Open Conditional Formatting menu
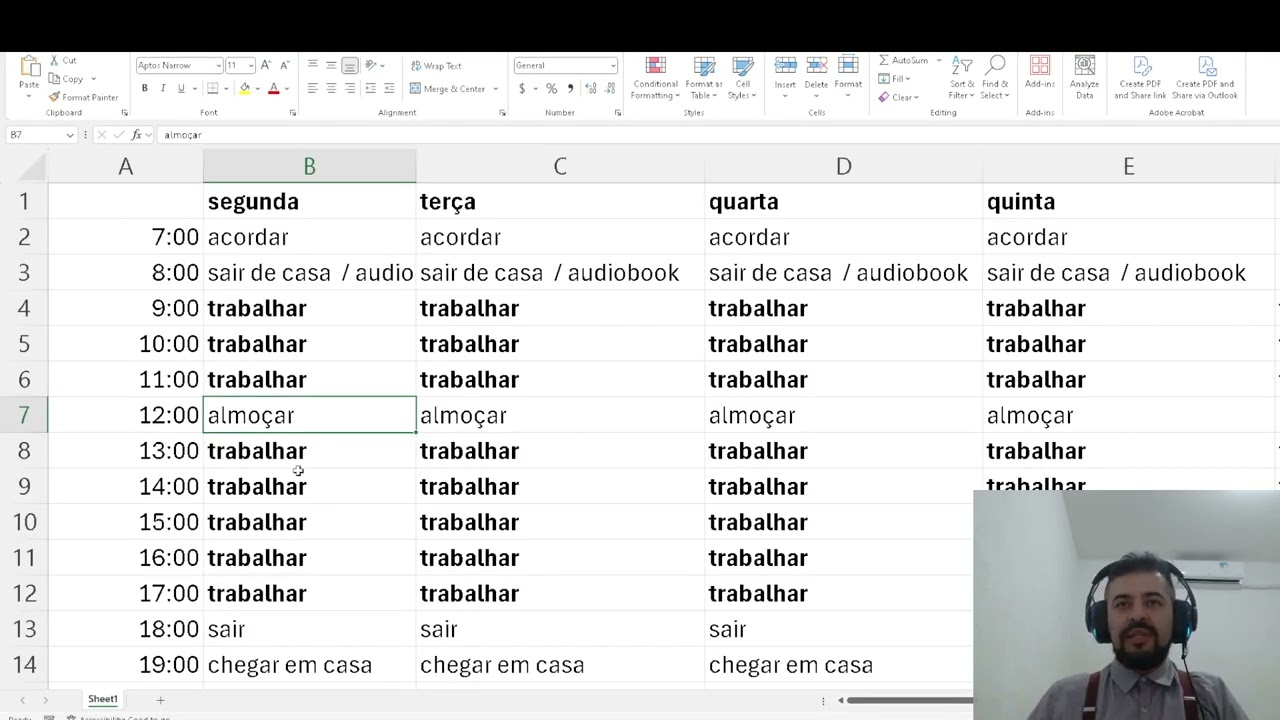This screenshot has height=720, width=1280. click(x=655, y=78)
